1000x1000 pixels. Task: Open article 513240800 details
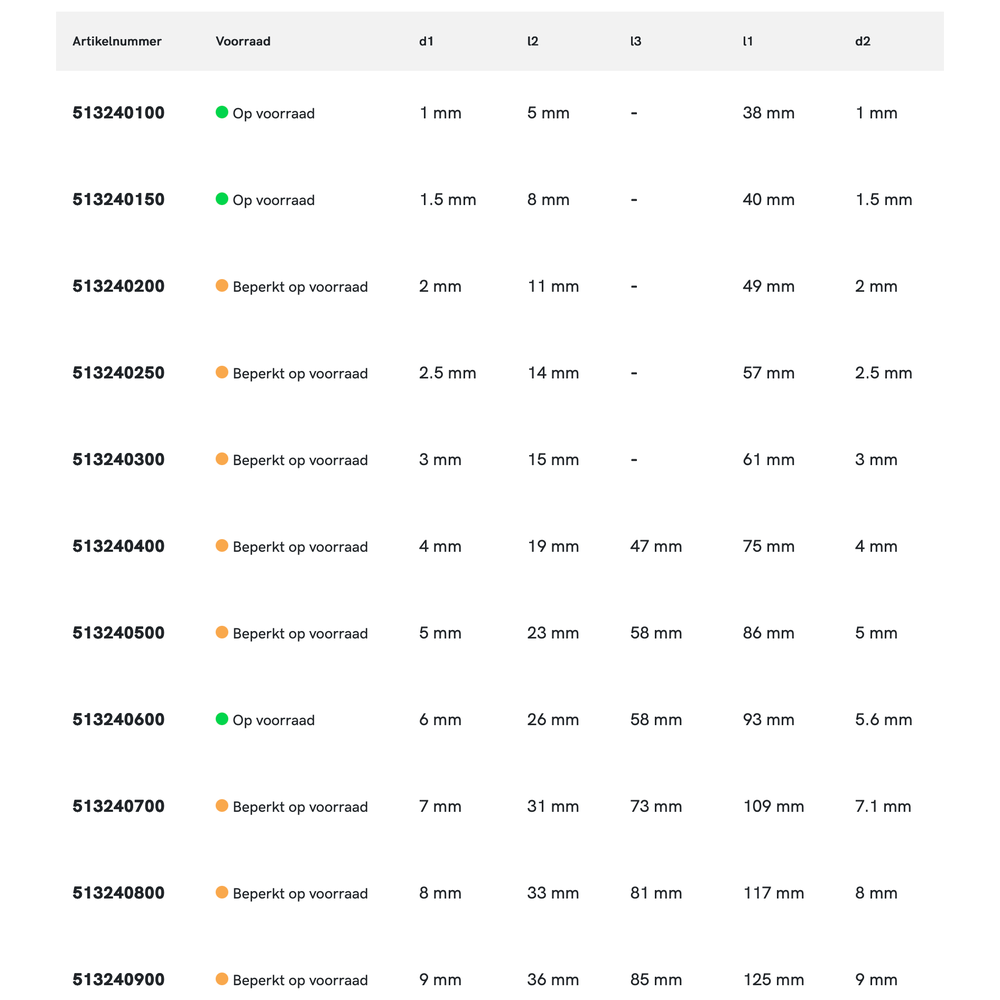click(x=118, y=893)
